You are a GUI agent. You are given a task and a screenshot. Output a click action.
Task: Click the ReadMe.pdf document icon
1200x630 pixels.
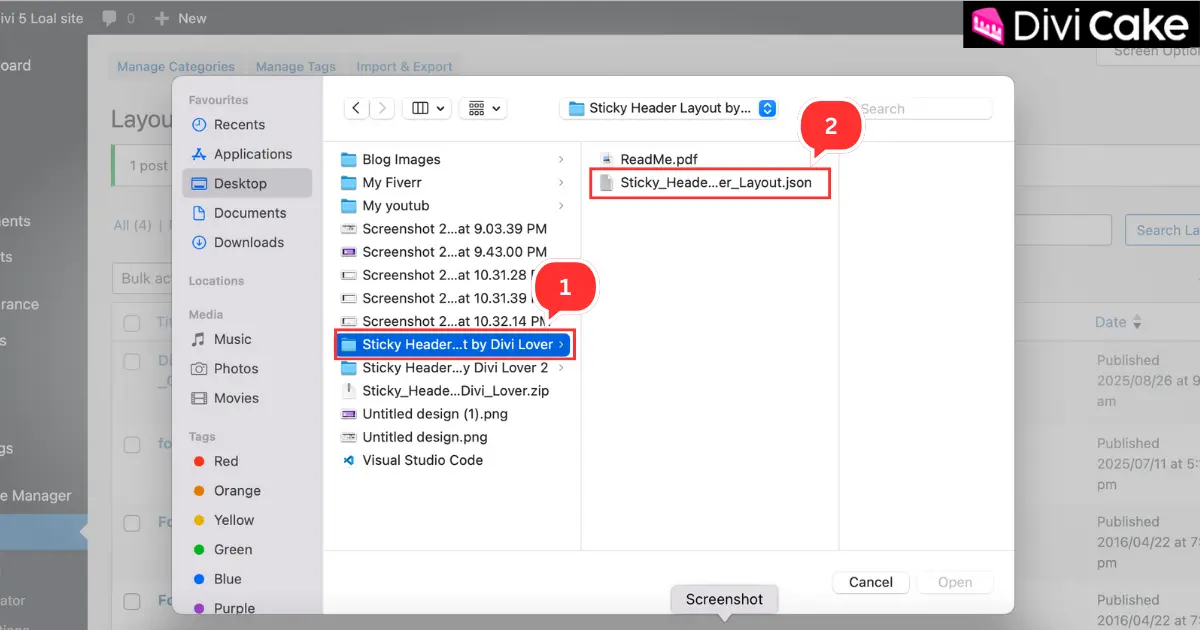[x=606, y=159]
